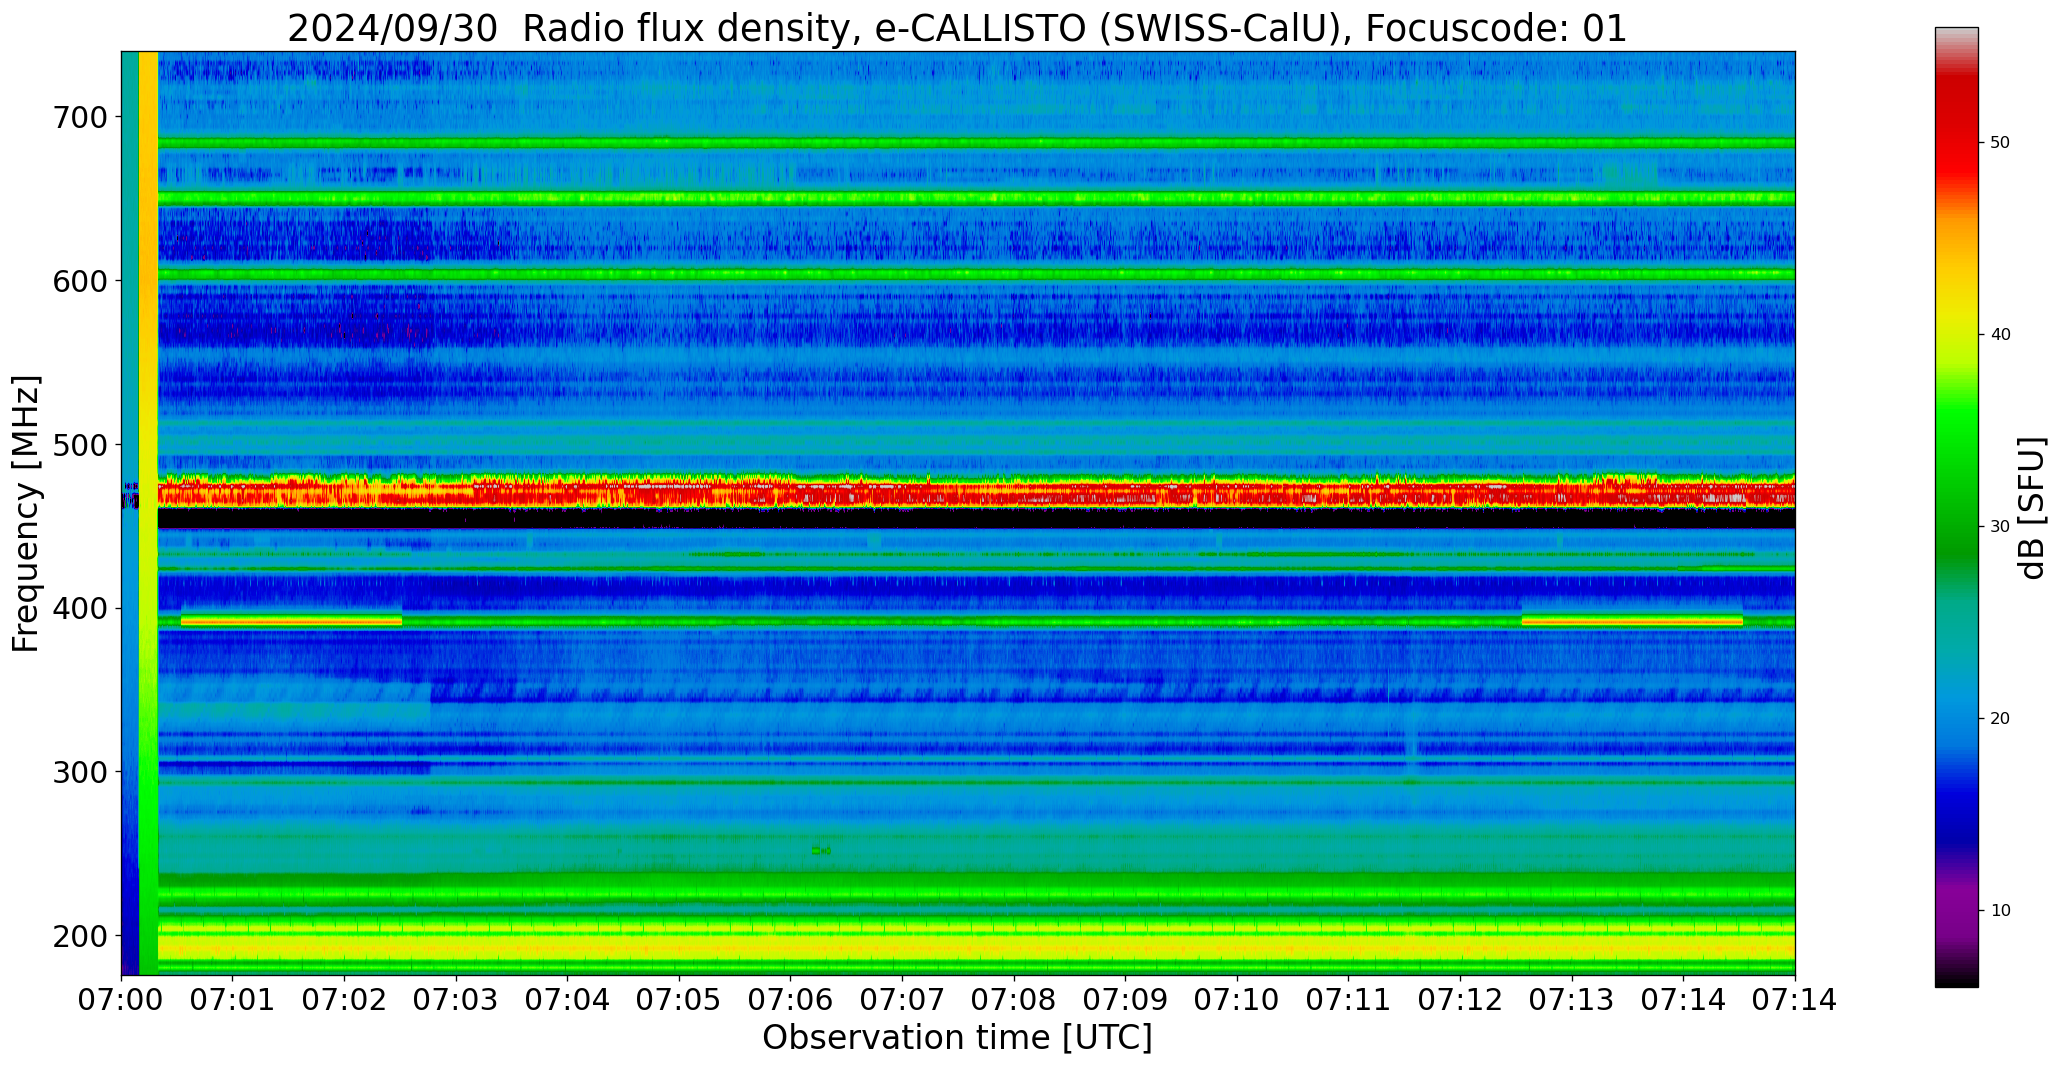Viewport: 2062px width, 1067px height.
Task: Click the 500 frequency tick label
Action: click(x=79, y=445)
